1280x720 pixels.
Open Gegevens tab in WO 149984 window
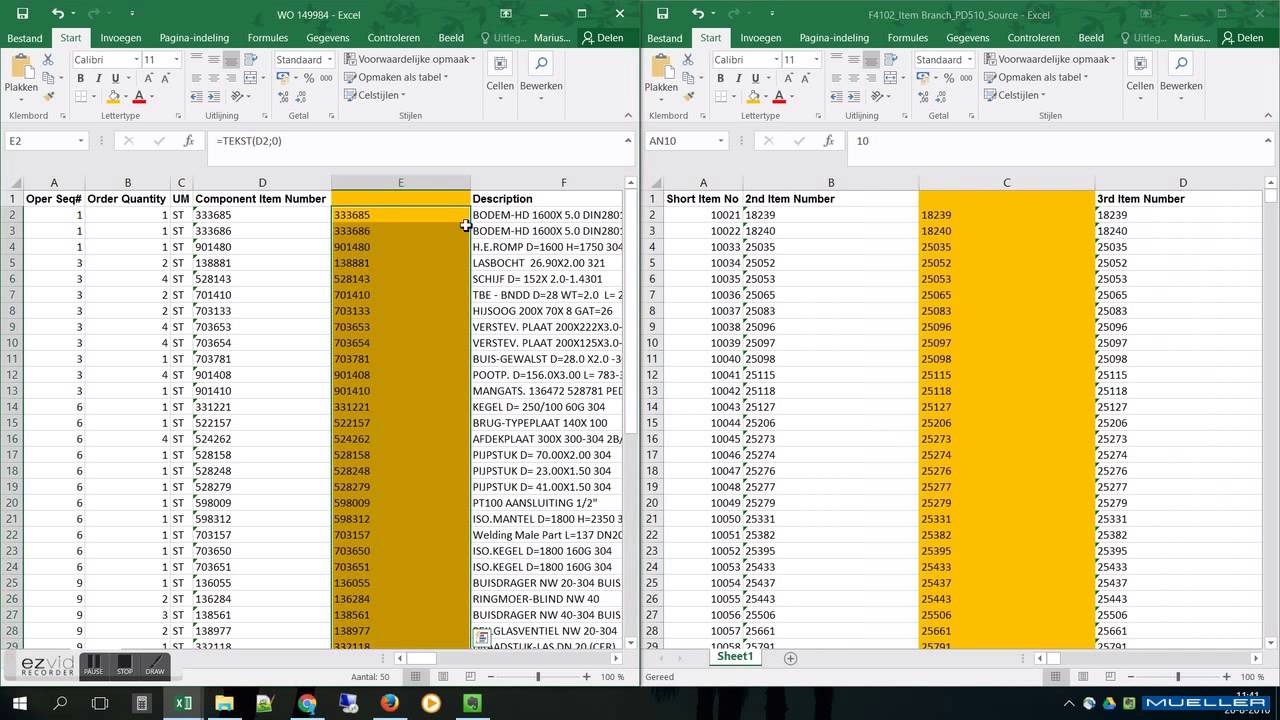328,38
